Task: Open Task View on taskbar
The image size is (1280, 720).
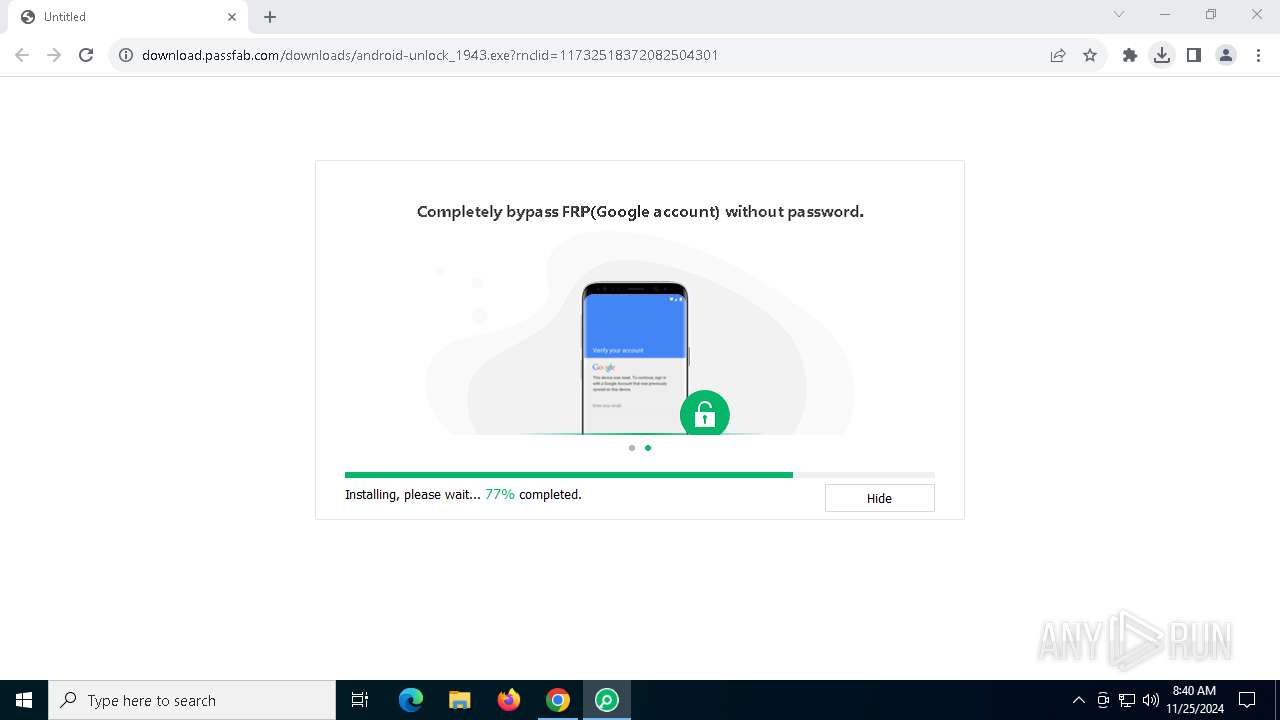Action: 360,700
